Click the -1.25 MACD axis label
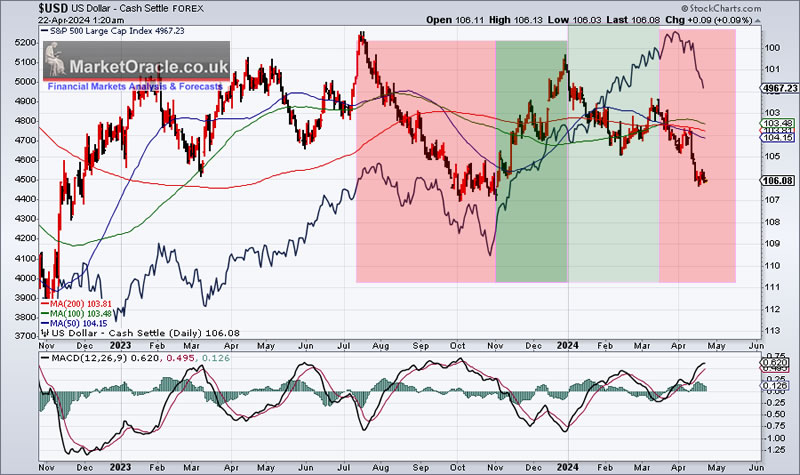 [775, 449]
